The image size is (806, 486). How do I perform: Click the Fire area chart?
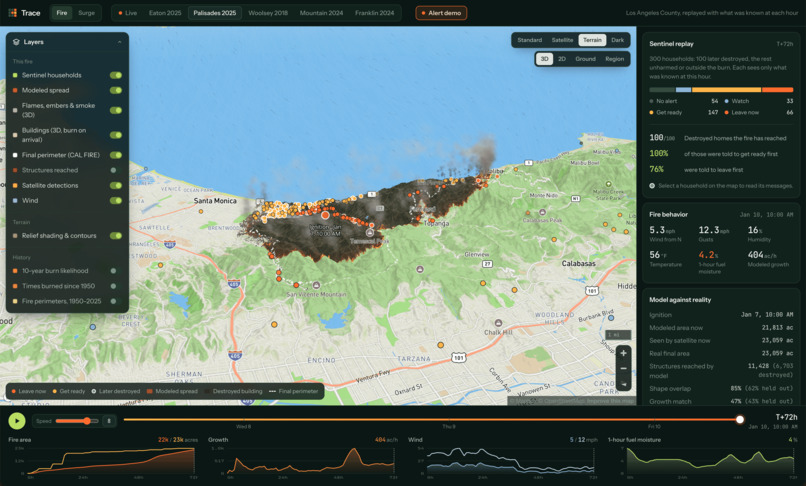click(x=103, y=459)
